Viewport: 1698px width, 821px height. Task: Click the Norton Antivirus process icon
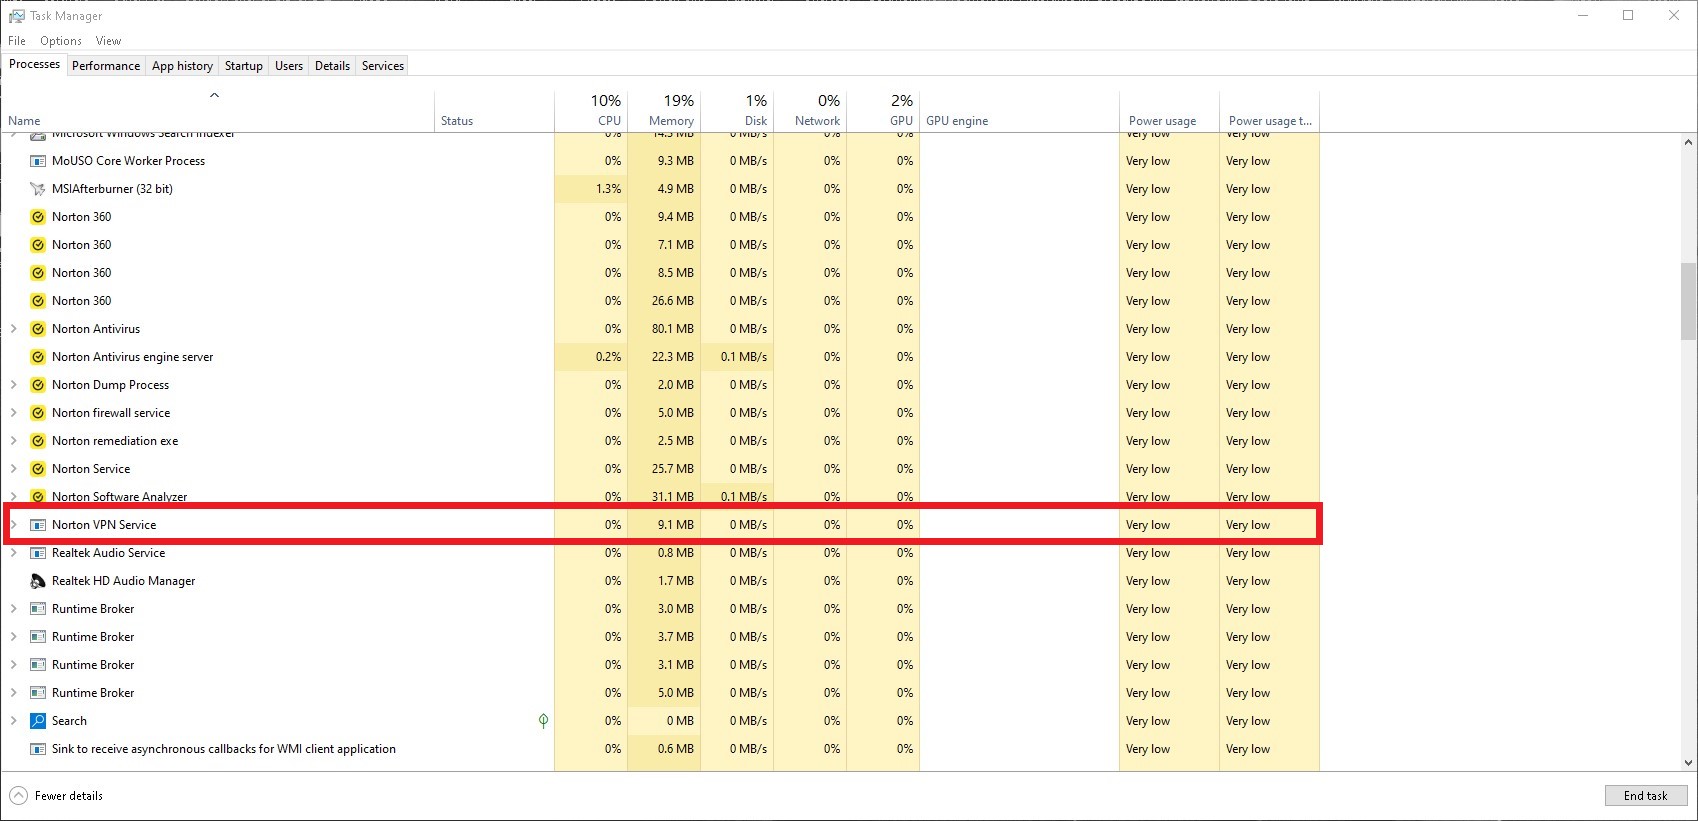[x=38, y=329]
